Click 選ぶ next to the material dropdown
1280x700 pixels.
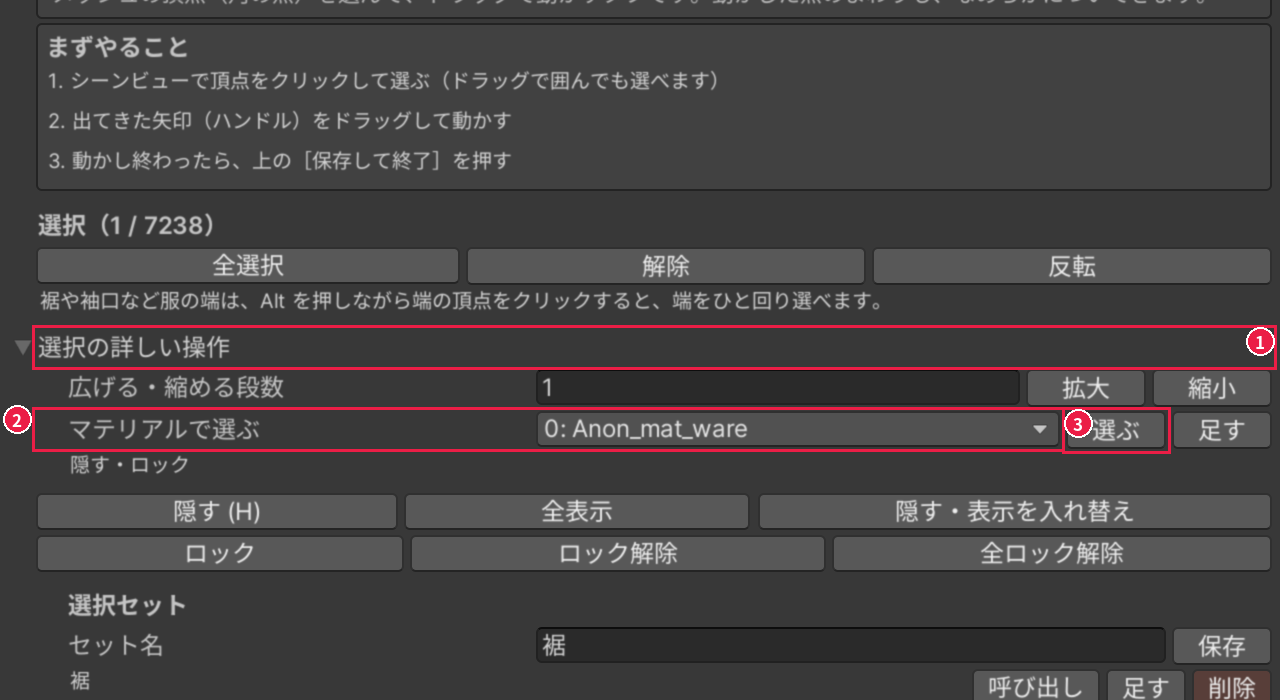tap(1116, 430)
